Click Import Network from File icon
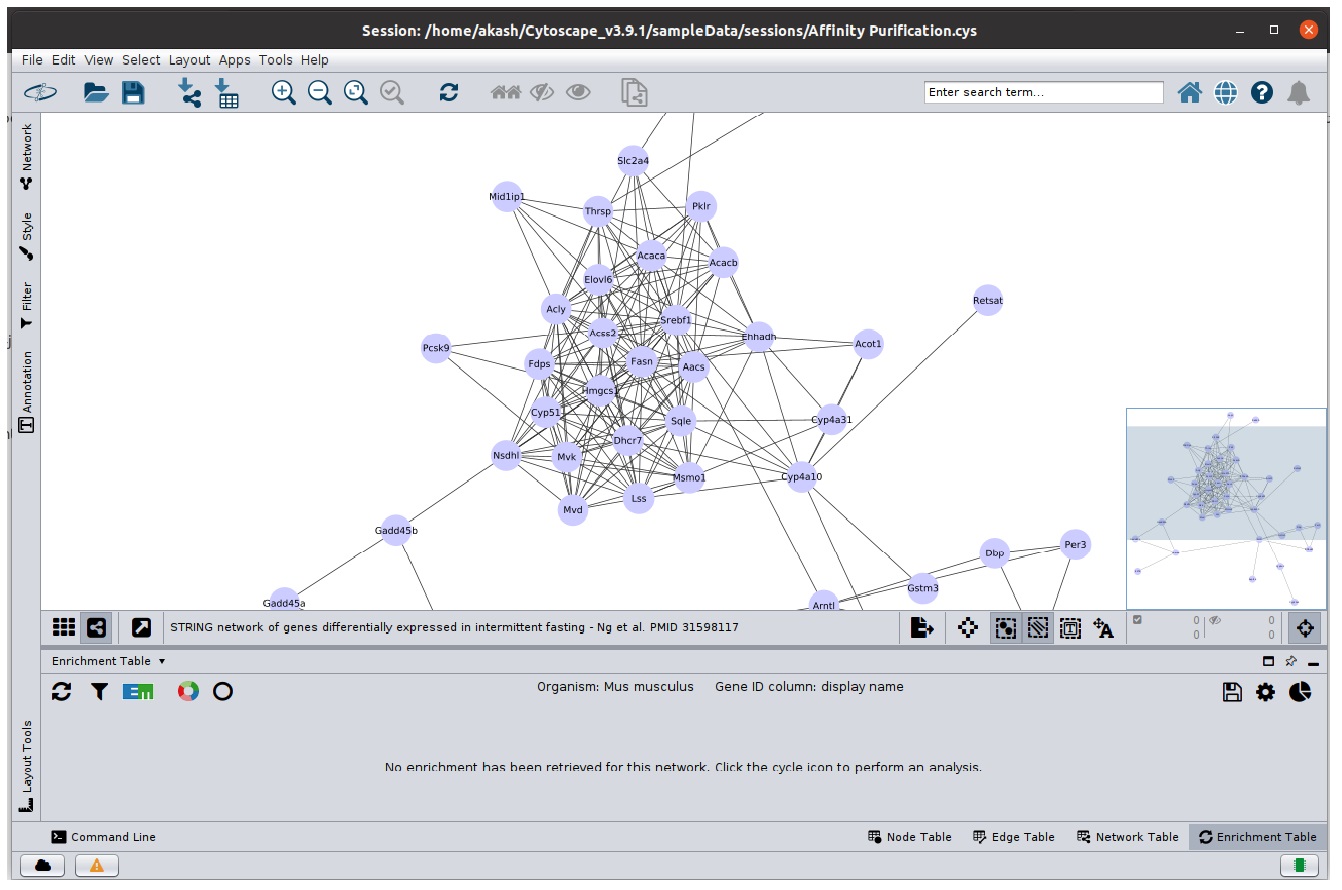 (x=189, y=93)
